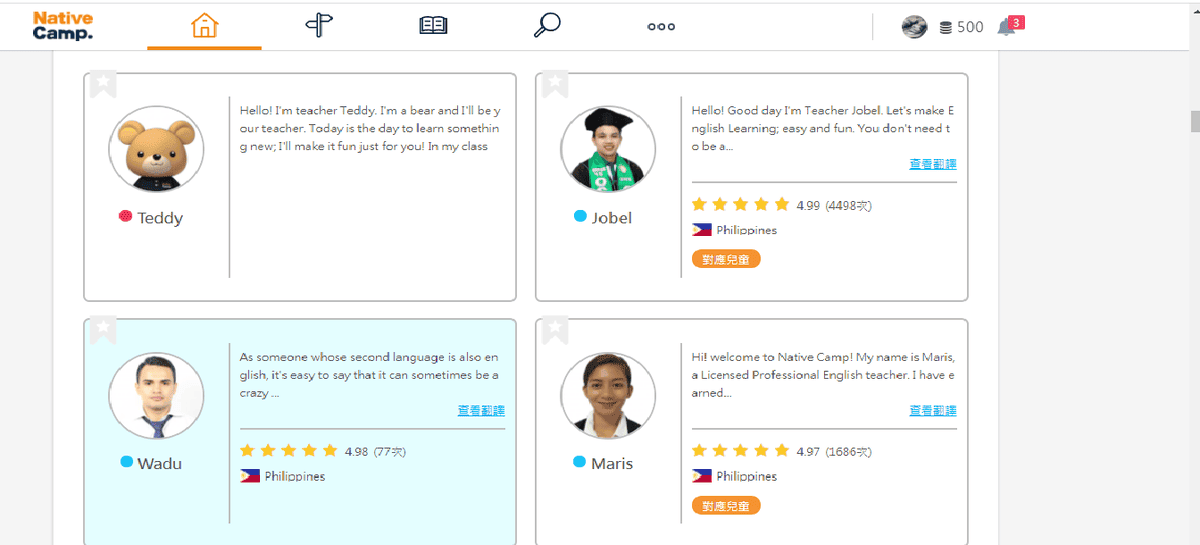Toggle bookmark star on Wadu's card
Screen dimensions: 1200x545
pos(103,329)
